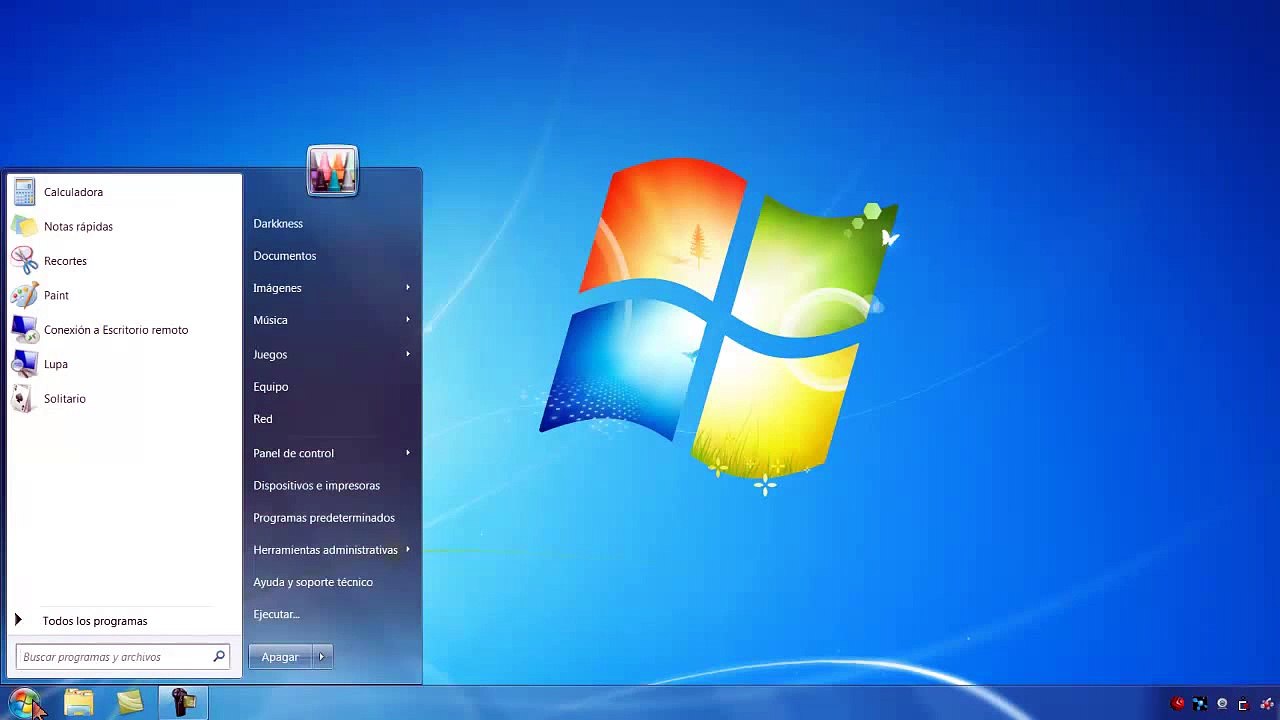The height and width of the screenshot is (720, 1280).
Task: Open the Solitario card game
Action: click(x=124, y=399)
